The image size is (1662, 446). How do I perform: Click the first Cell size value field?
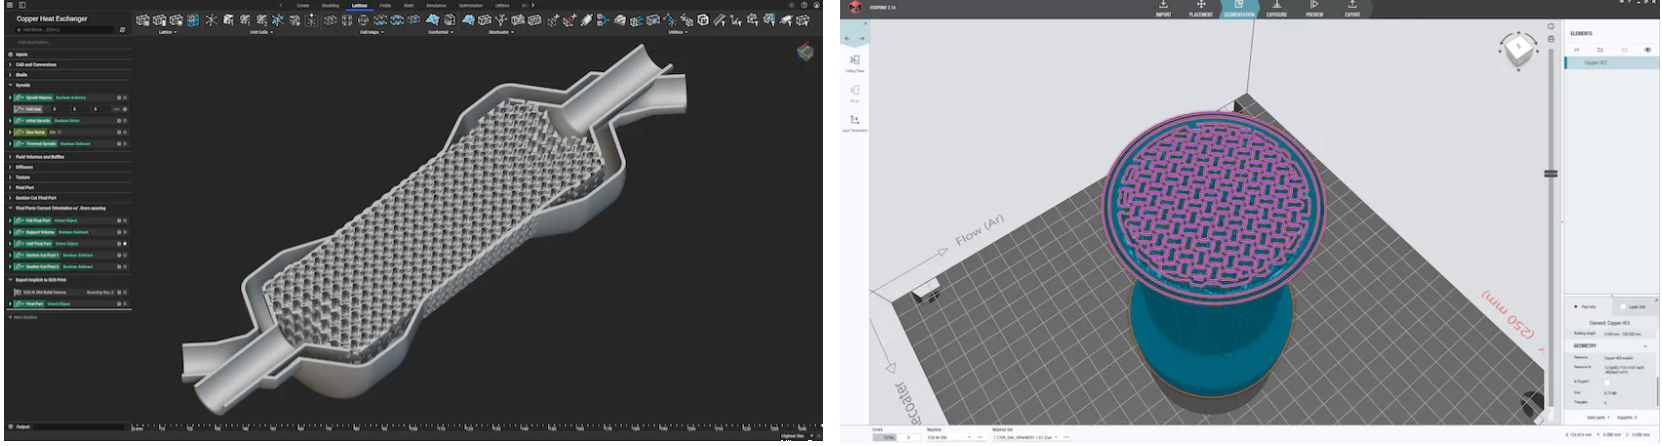coord(55,109)
